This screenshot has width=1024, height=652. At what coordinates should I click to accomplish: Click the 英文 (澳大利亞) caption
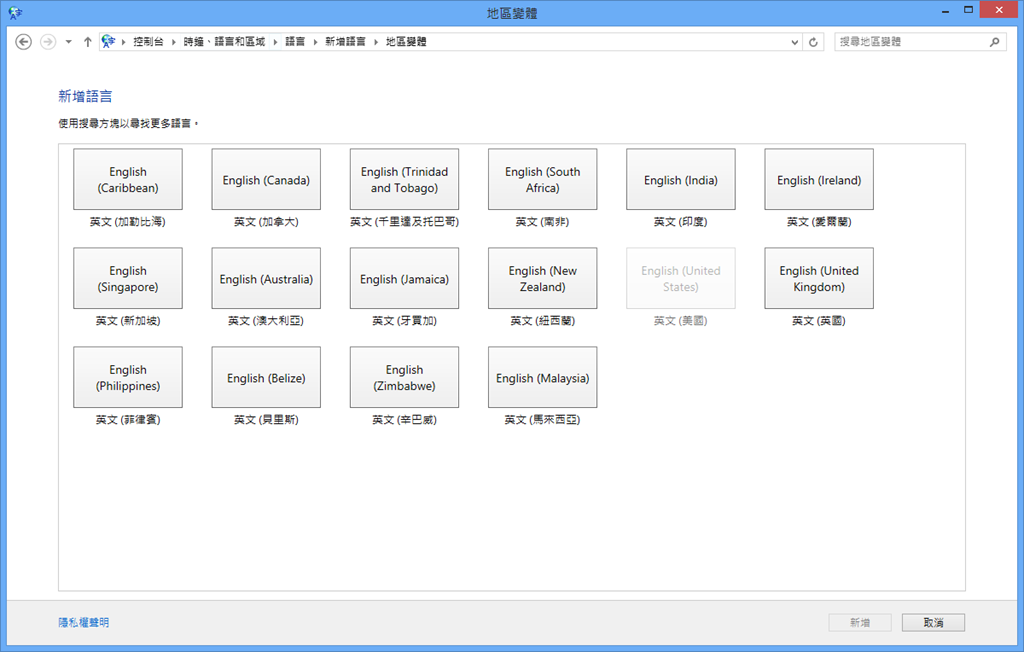pyautogui.click(x=266, y=321)
